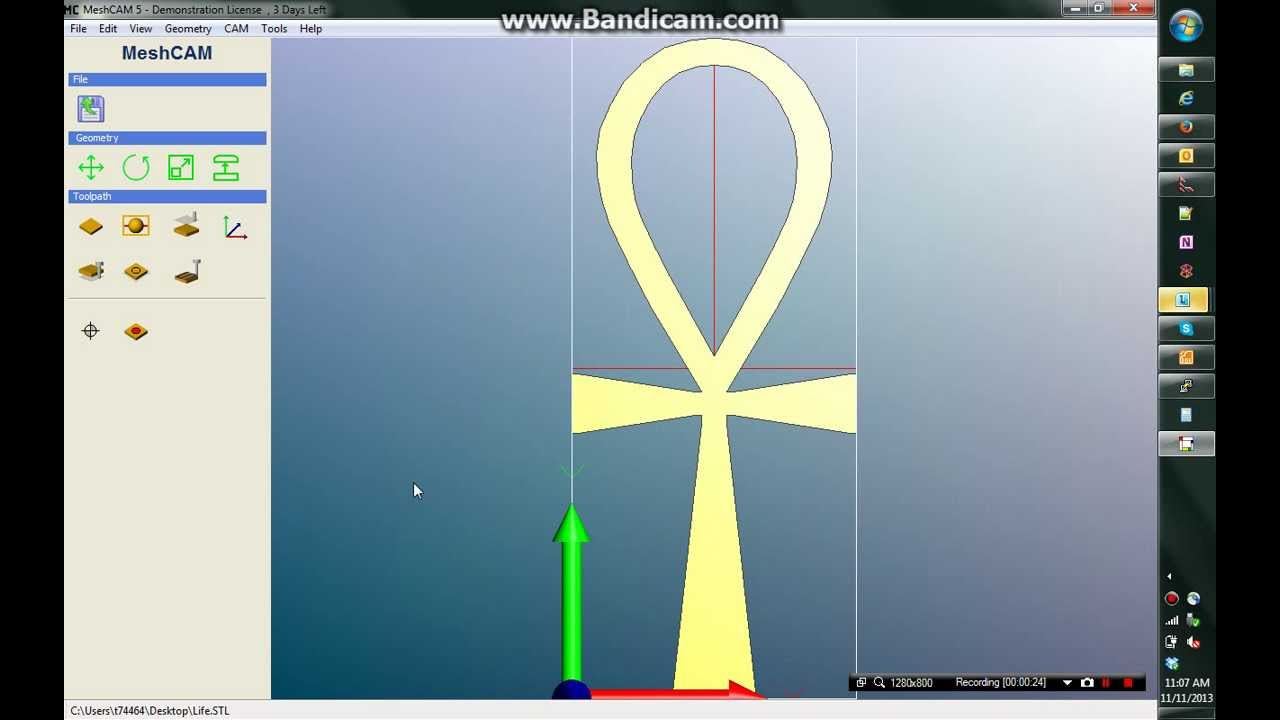Open the Help menu
The image size is (1280, 720).
311,29
